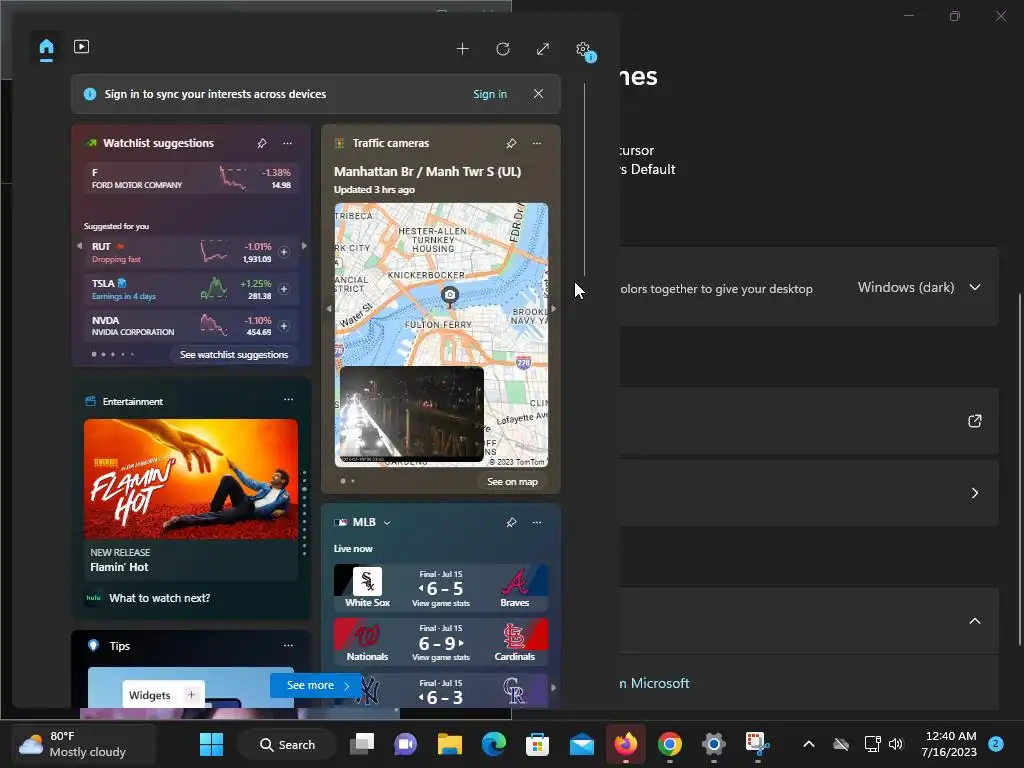Show hidden system tray icons
This screenshot has width=1024, height=768.
coord(808,744)
